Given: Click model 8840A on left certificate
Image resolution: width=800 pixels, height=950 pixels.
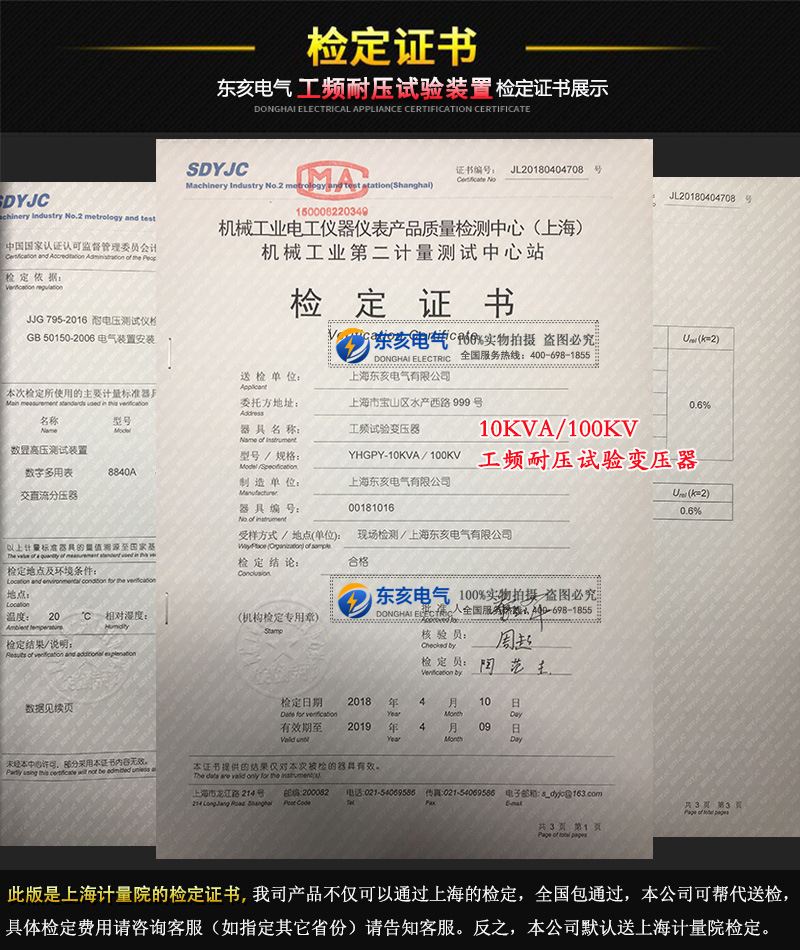Looking at the screenshot, I should point(122,472).
